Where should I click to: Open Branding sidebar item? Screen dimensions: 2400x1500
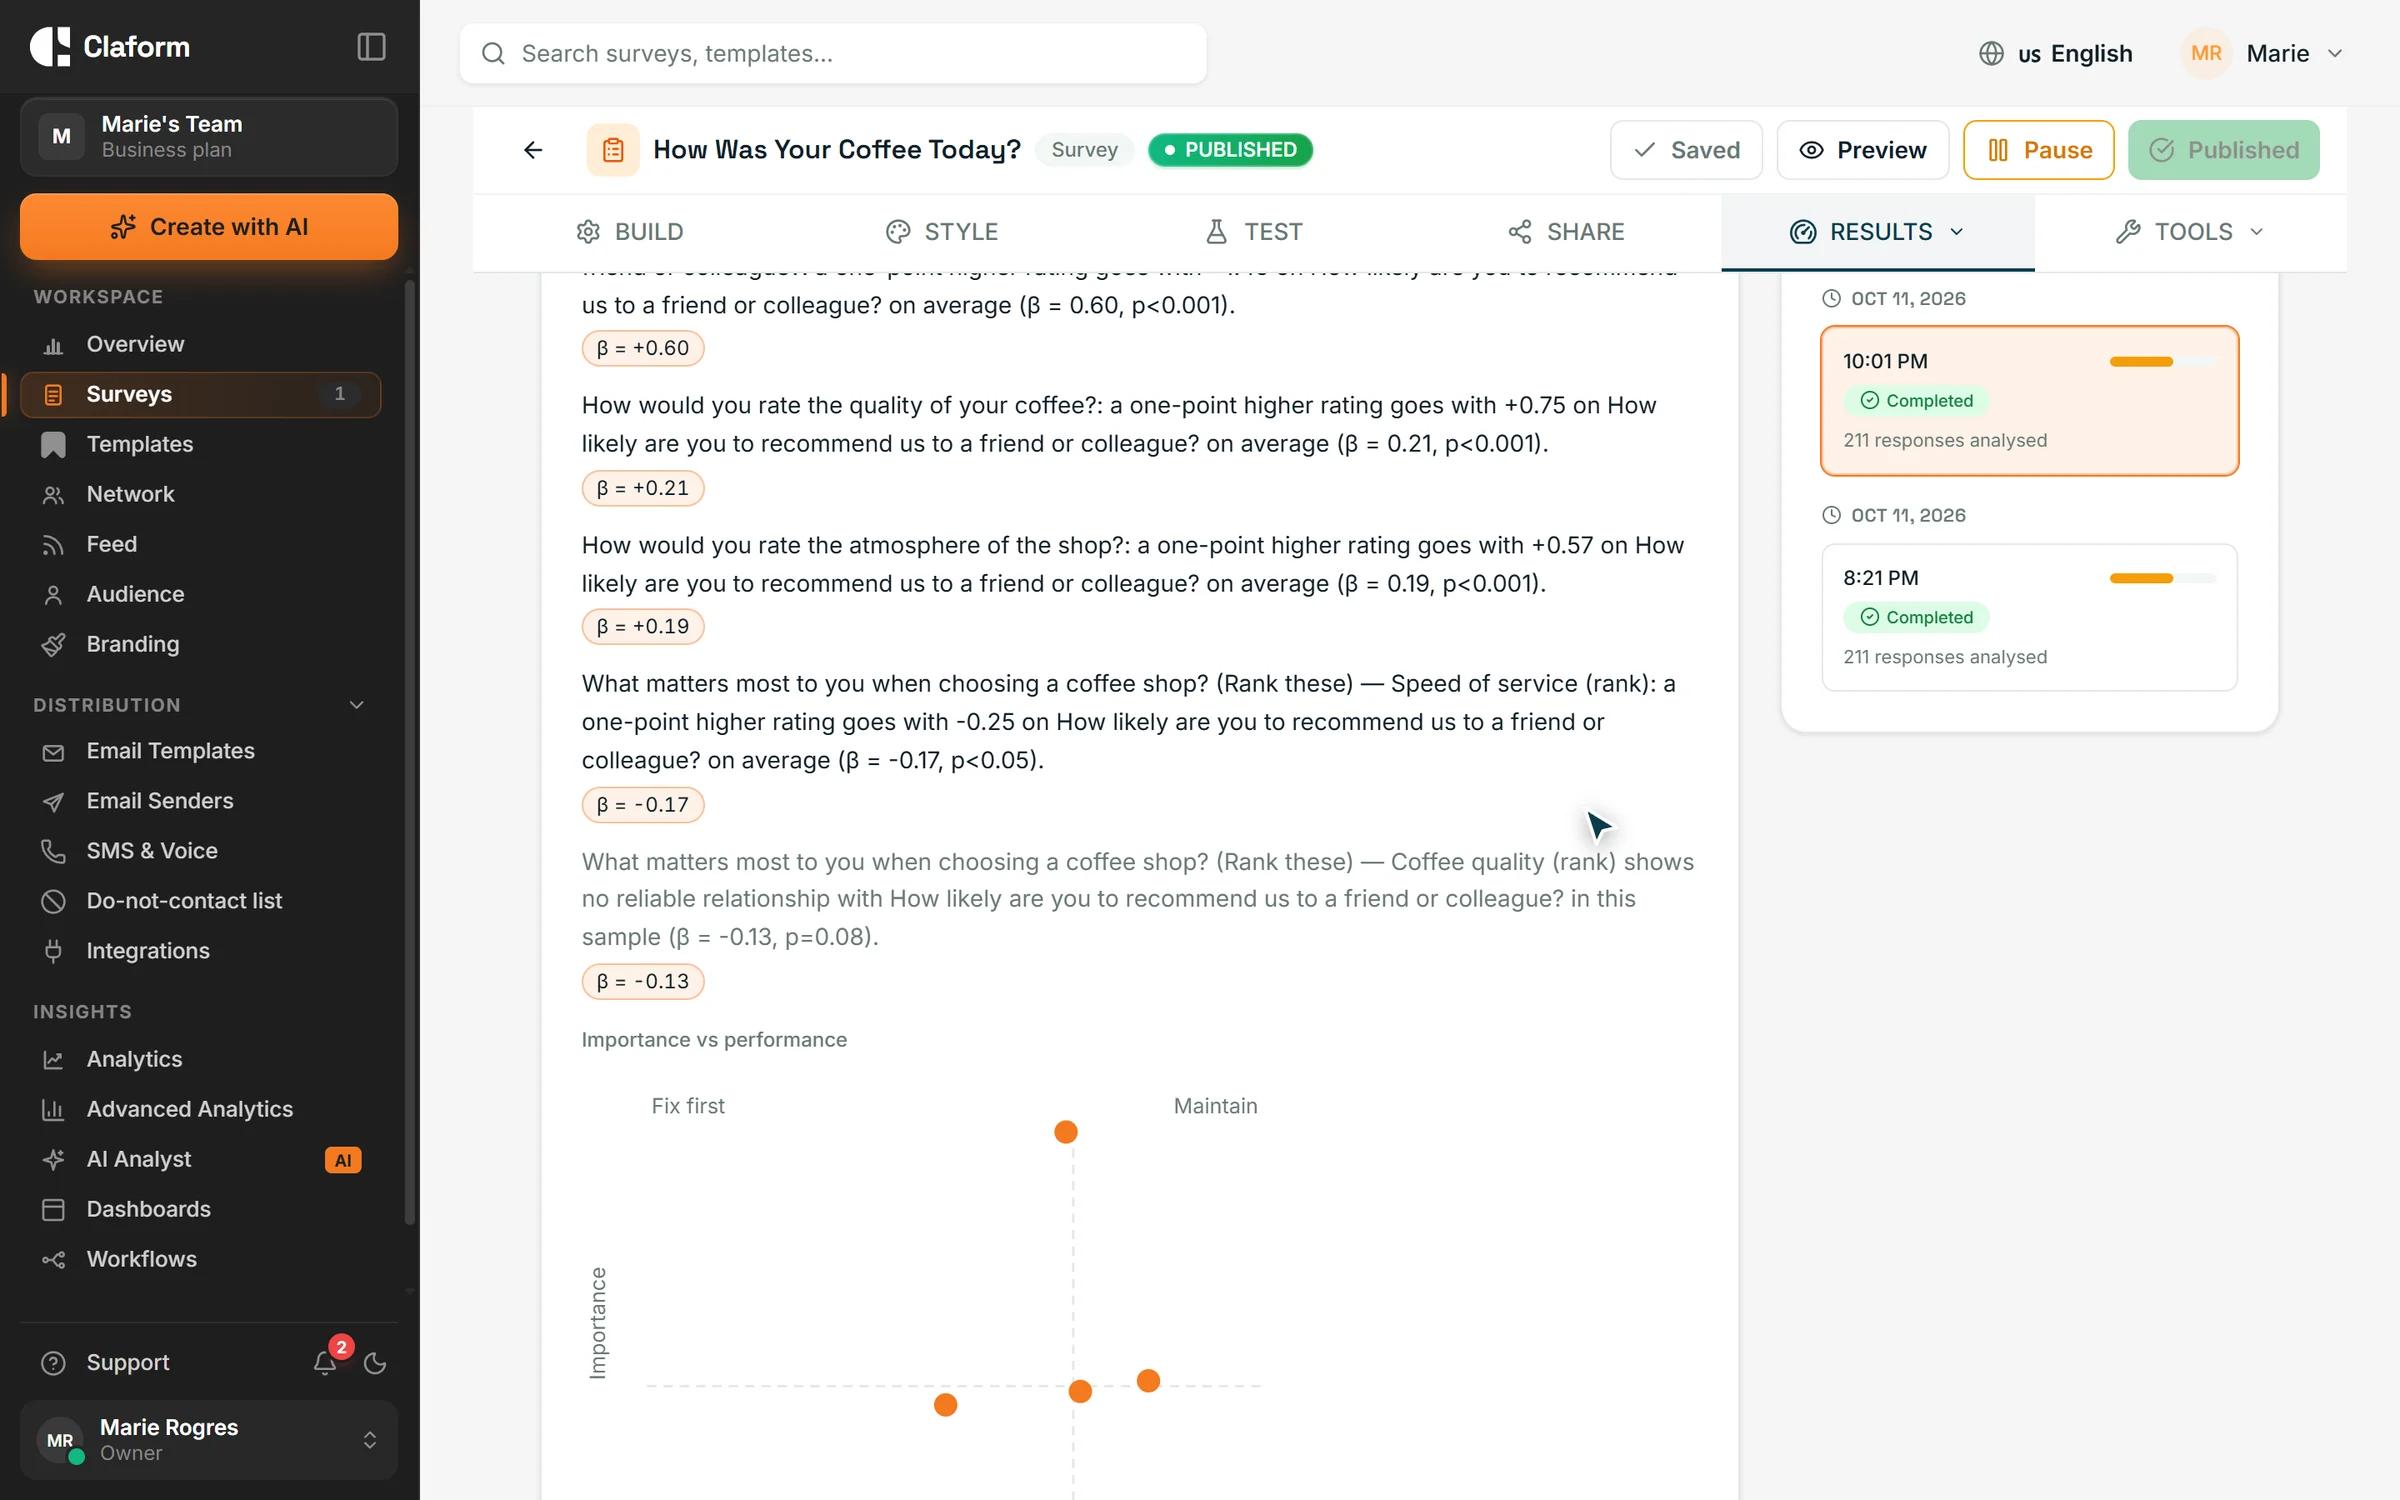coord(201,644)
